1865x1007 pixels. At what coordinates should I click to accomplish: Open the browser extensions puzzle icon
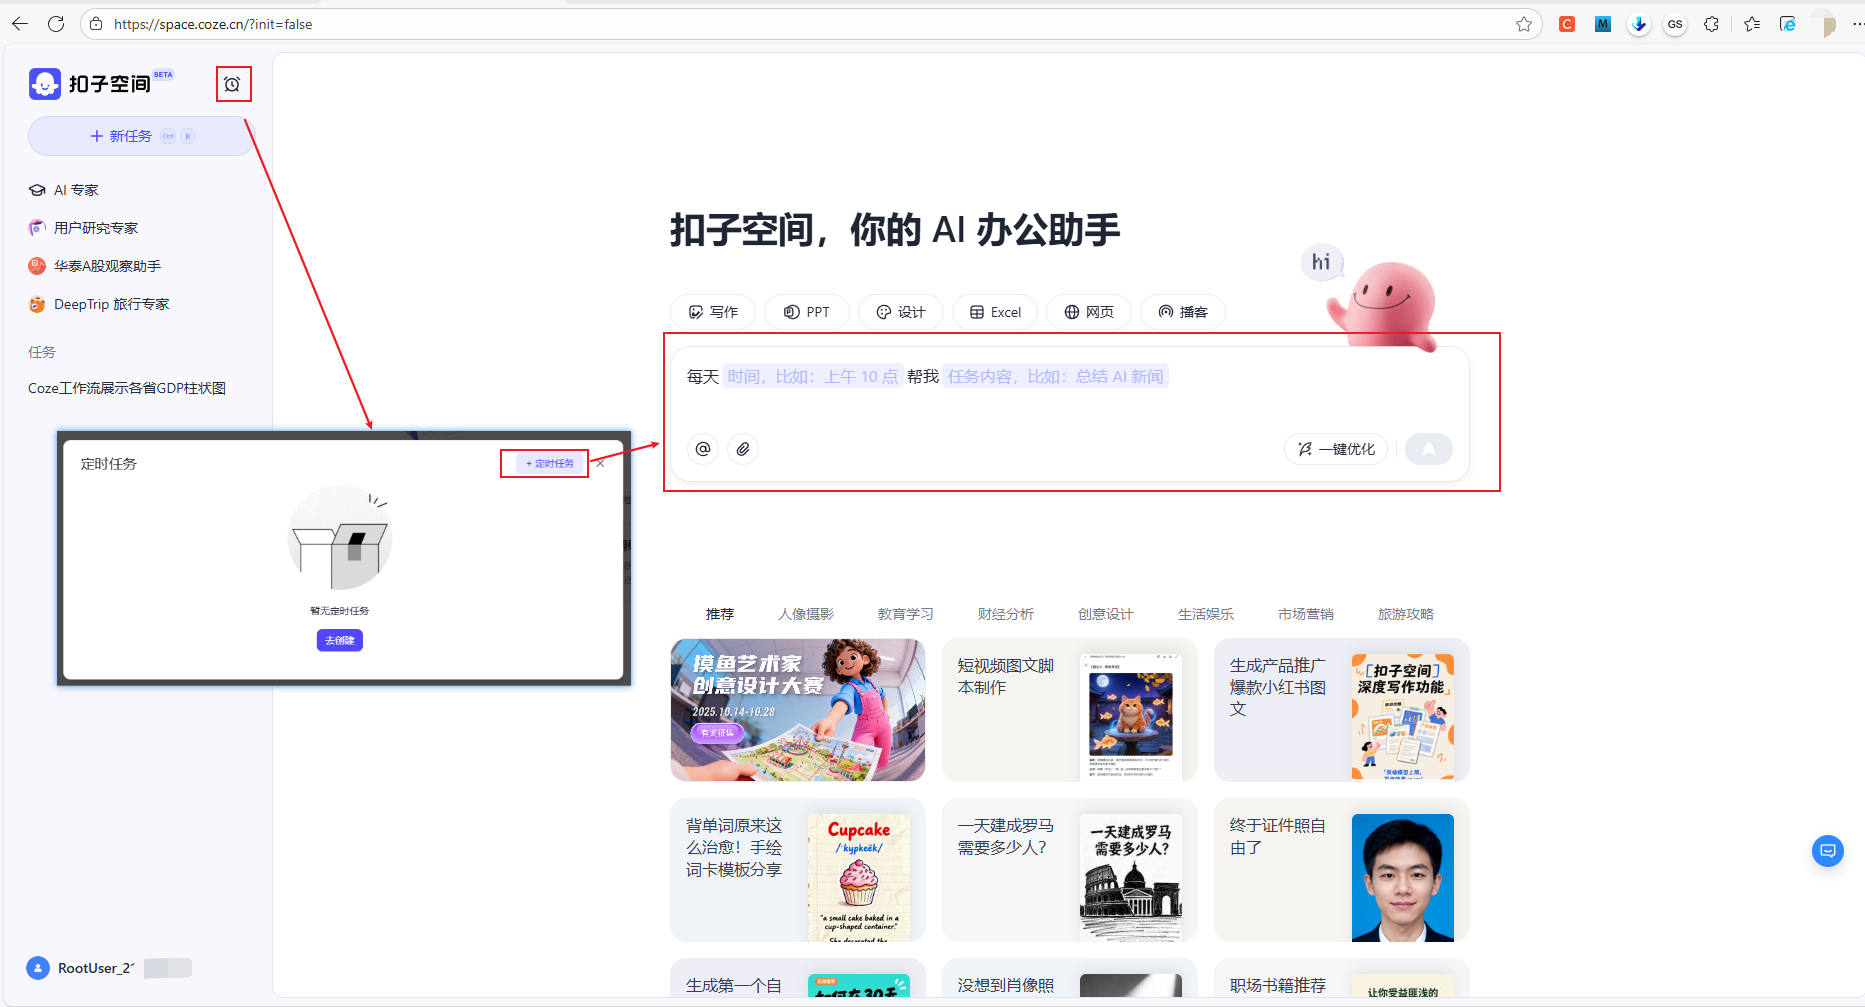pos(1712,24)
